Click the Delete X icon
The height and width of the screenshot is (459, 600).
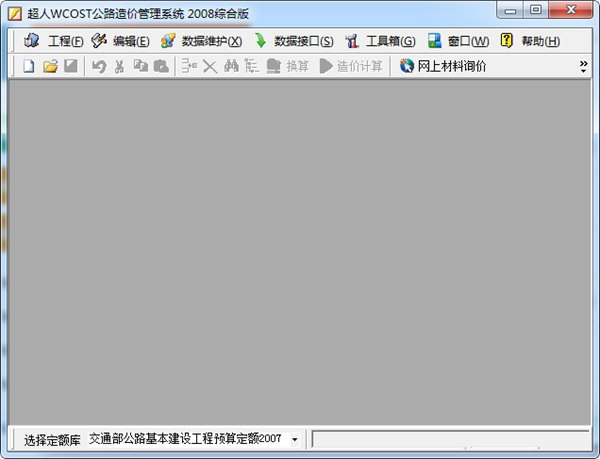coord(210,67)
